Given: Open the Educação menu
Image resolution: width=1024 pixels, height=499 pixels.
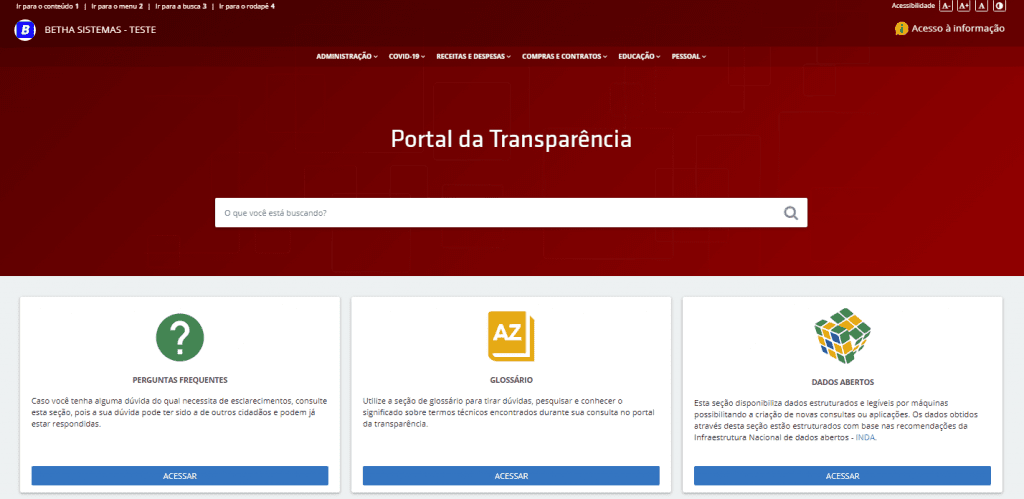Looking at the screenshot, I should tap(638, 57).
